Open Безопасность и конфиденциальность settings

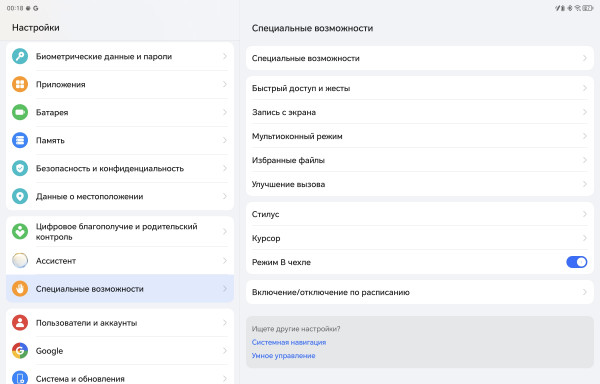[x=120, y=168]
